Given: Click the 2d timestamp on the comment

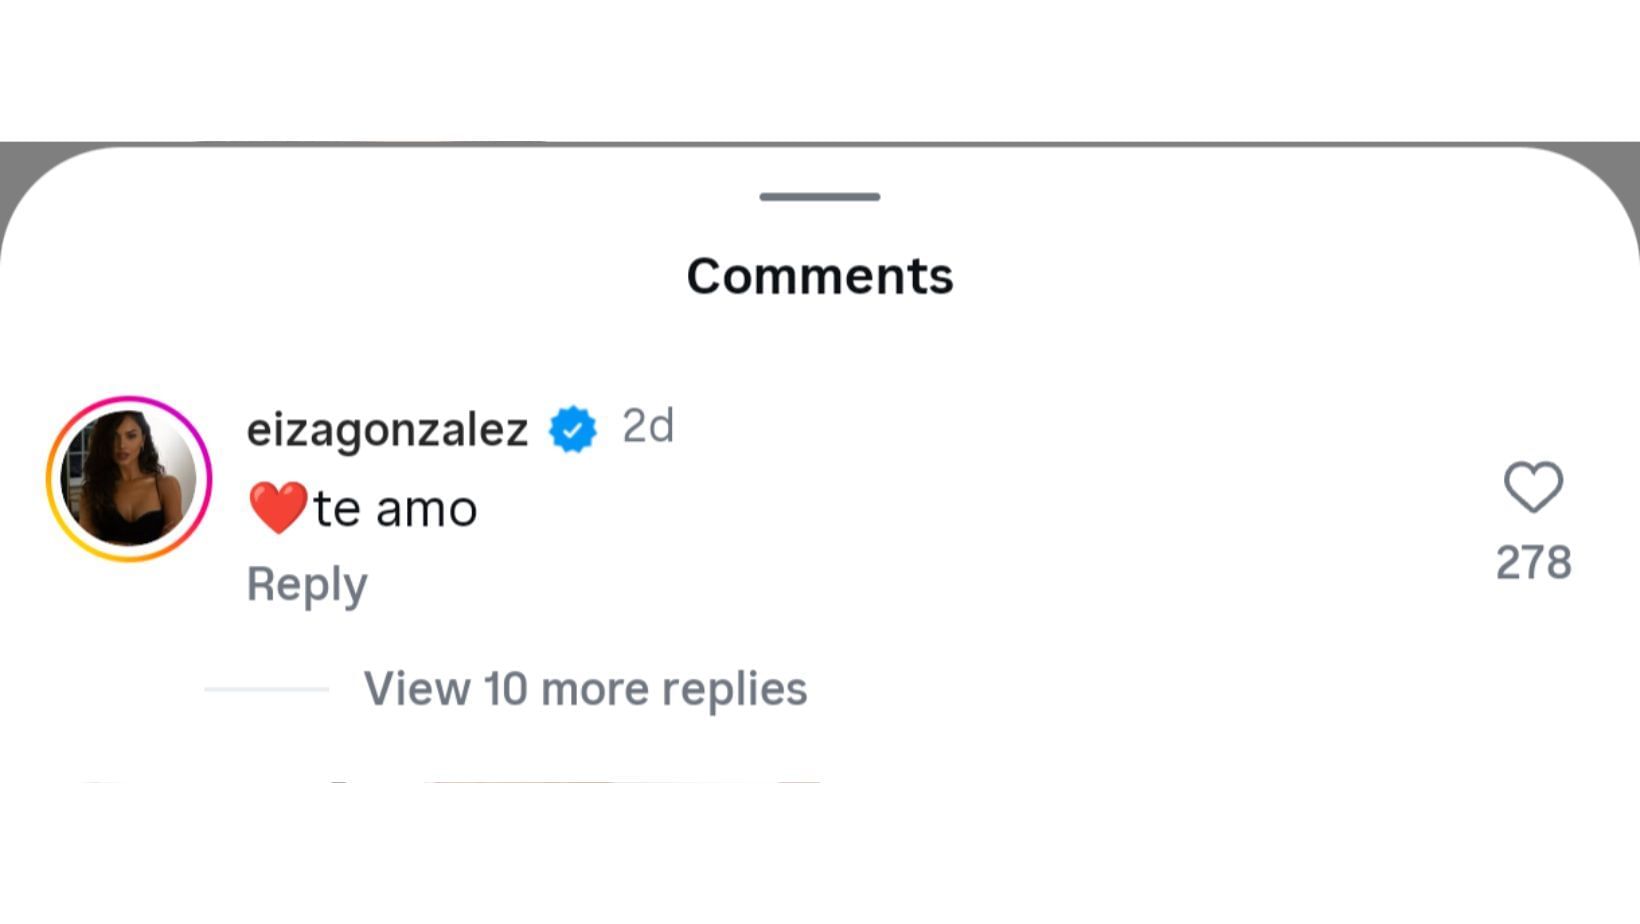Looking at the screenshot, I should 648,427.
